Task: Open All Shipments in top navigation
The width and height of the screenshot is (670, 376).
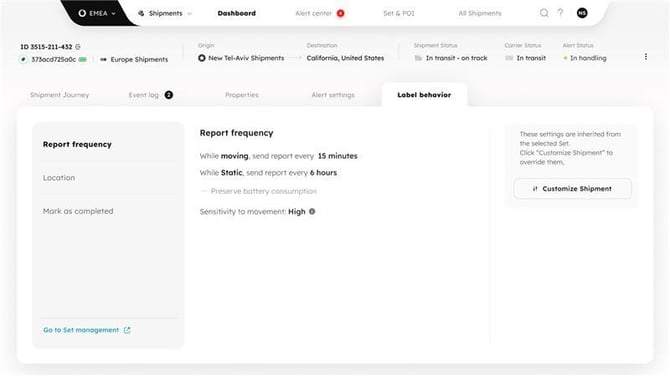Action: [x=479, y=13]
